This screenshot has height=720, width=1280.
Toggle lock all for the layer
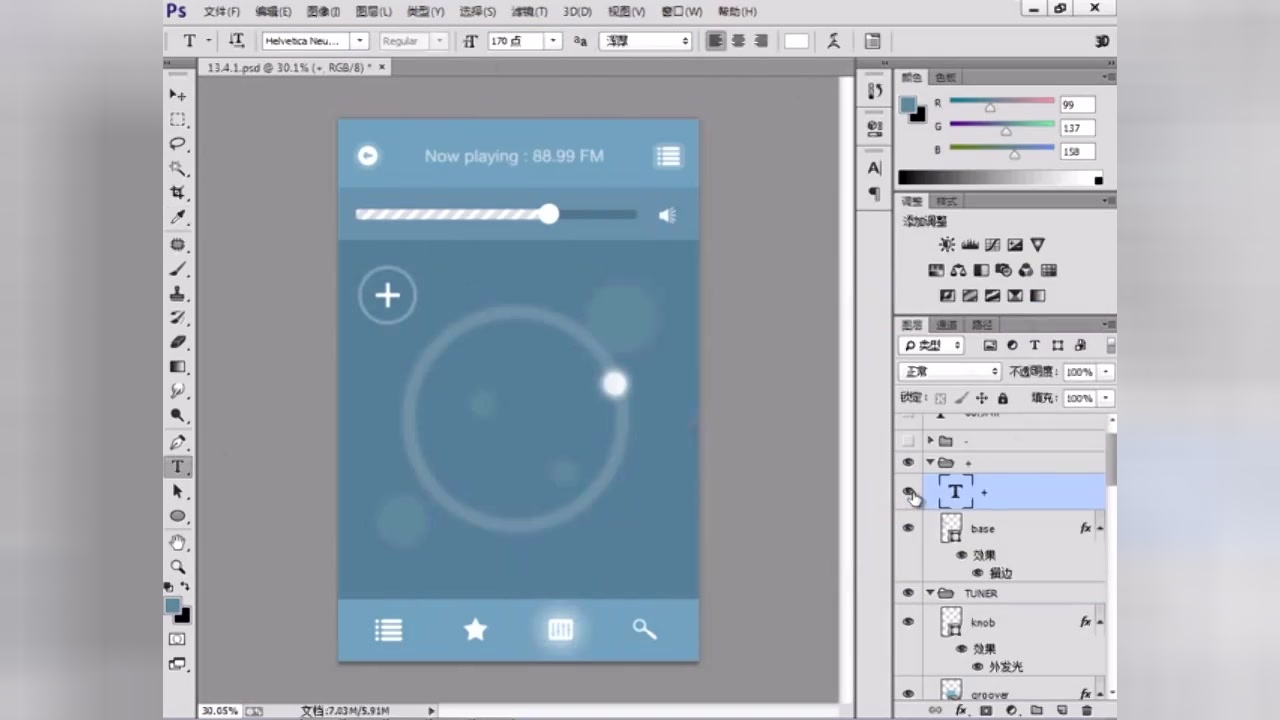pyautogui.click(x=1003, y=398)
